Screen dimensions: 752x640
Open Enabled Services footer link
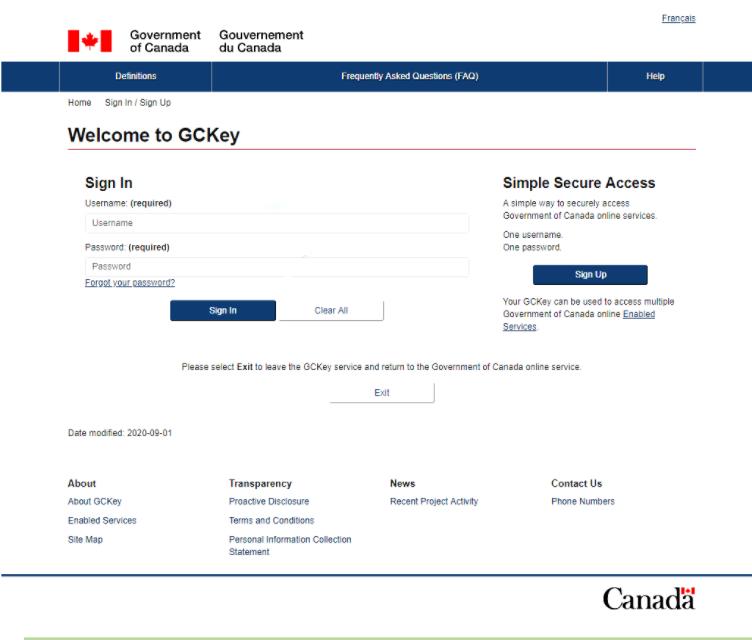102,521
